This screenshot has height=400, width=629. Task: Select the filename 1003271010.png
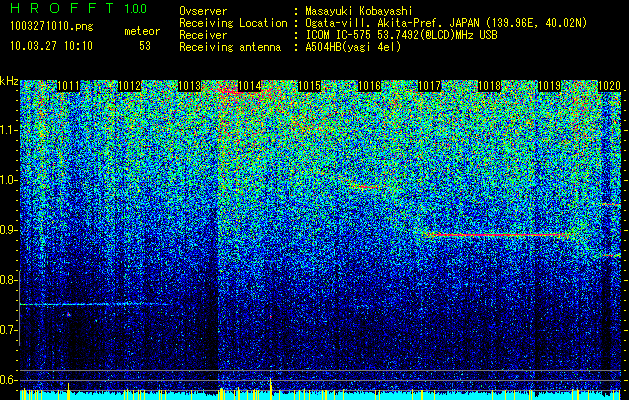click(x=52, y=27)
